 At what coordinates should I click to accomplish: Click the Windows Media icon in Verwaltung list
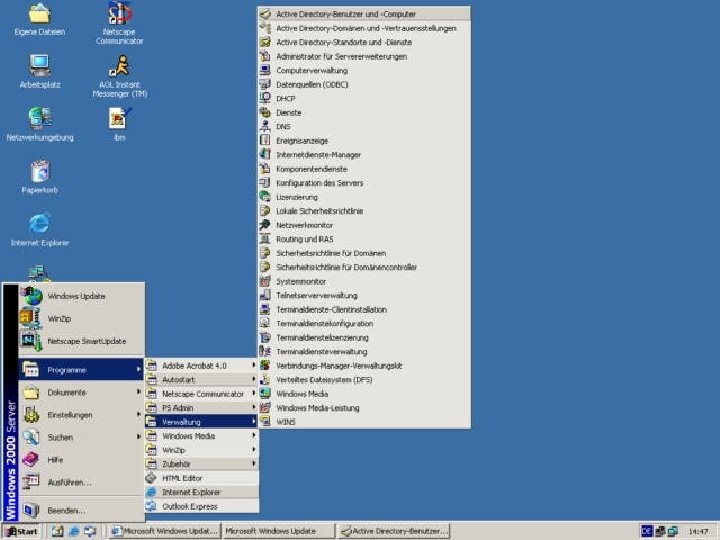(x=265, y=394)
